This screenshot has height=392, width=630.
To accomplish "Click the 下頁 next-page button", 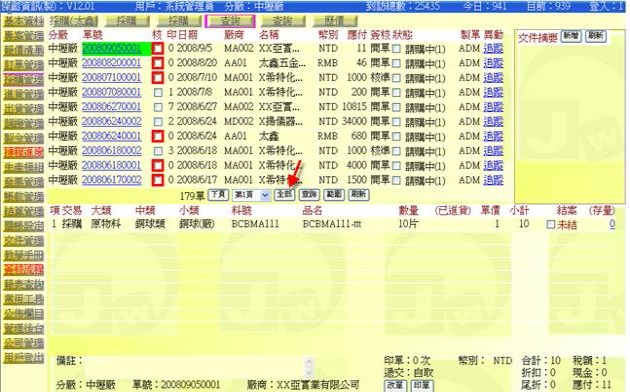I will 219,195.
